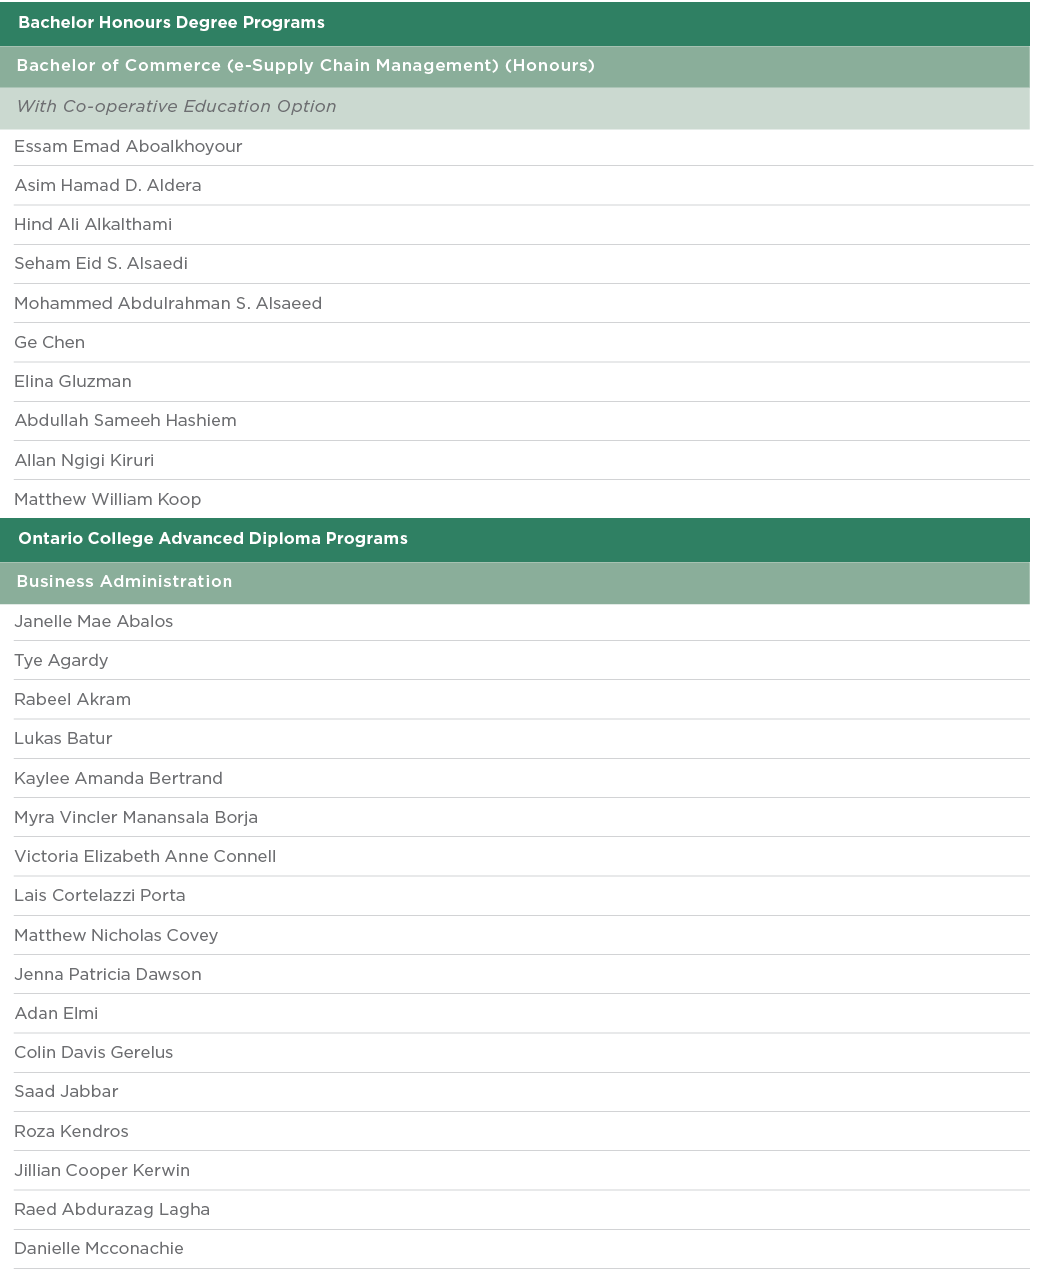Click the Matthew William Koop row

(x=108, y=500)
